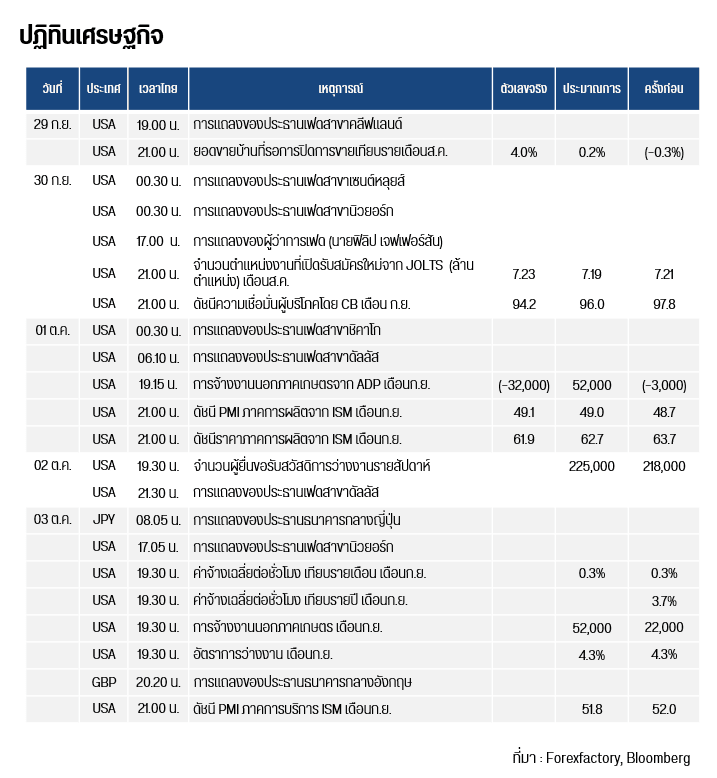Select the 3.7% previous value cell
717x778 pixels.
click(x=664, y=601)
